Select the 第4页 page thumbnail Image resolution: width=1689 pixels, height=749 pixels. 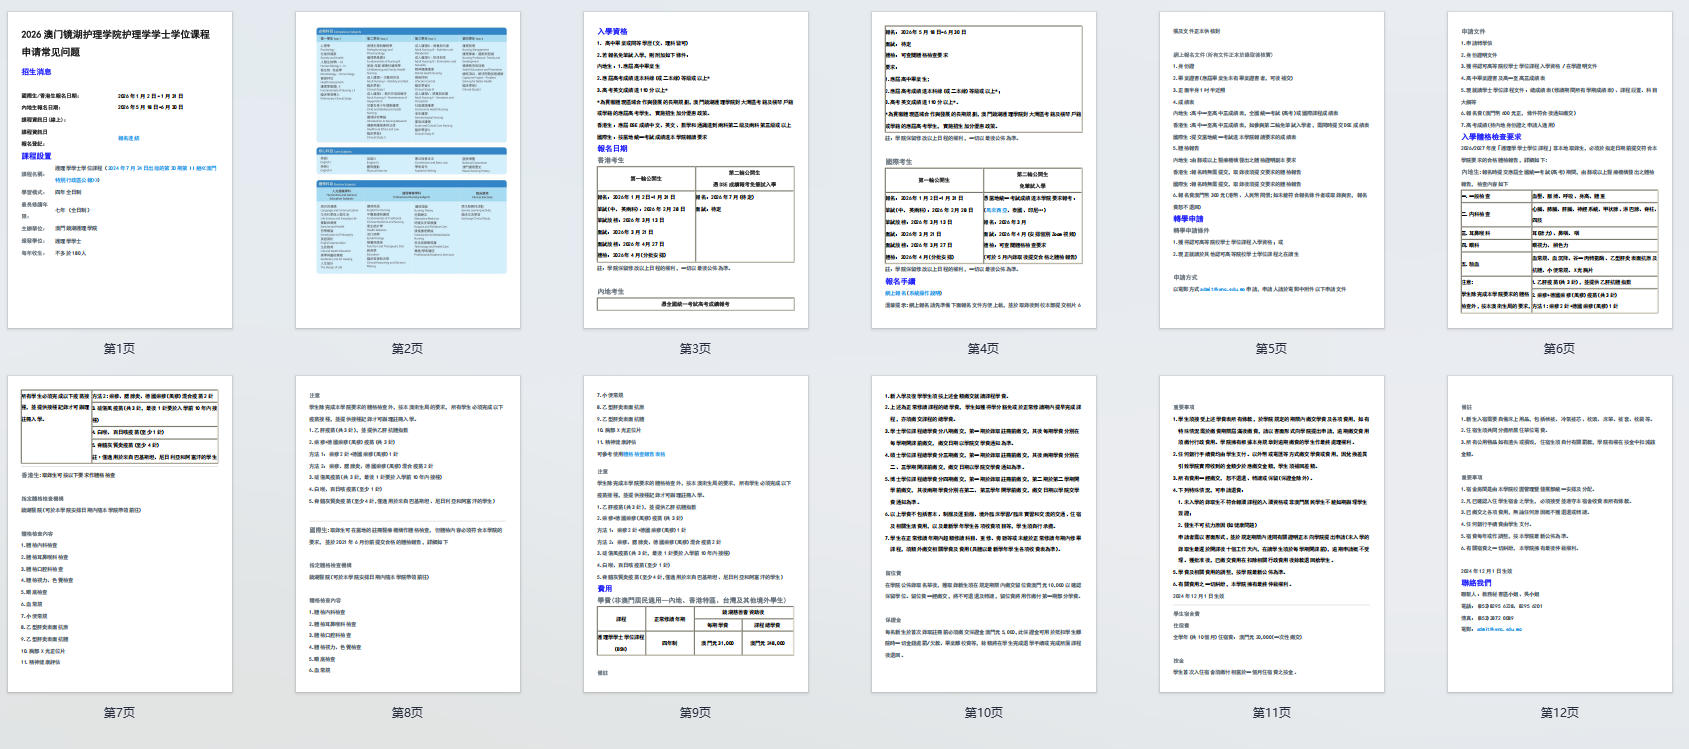984,170
